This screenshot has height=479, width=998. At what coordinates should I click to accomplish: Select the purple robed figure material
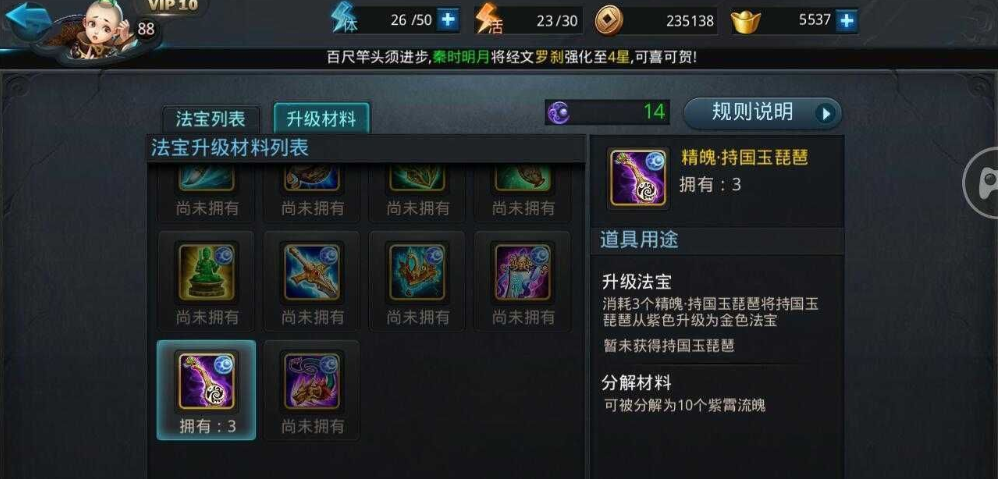coord(523,272)
